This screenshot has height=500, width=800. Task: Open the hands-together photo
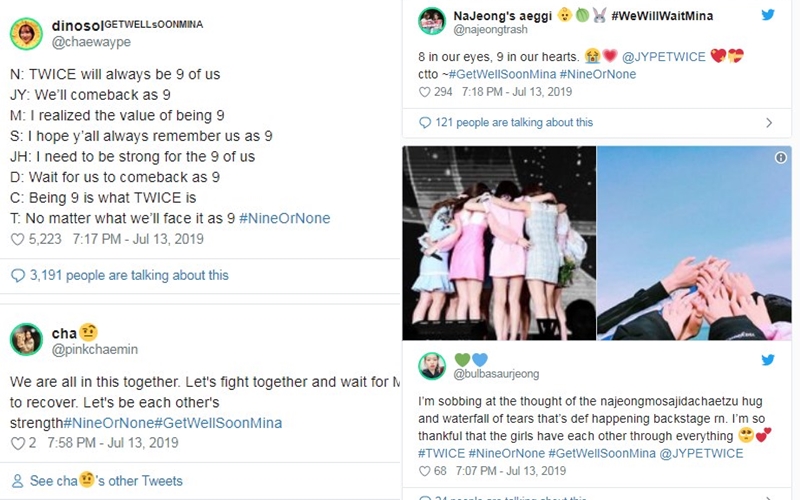[x=693, y=243]
